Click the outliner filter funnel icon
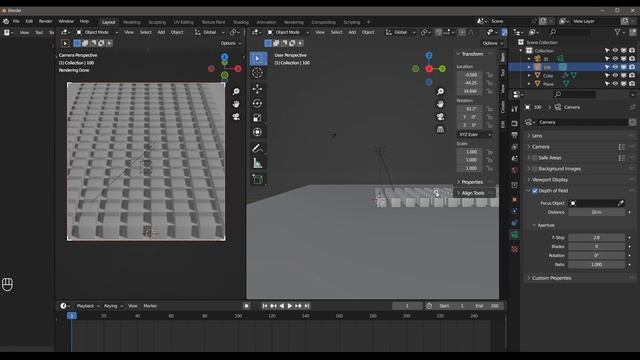Screen dimensions: 640x360 coord(618,32)
